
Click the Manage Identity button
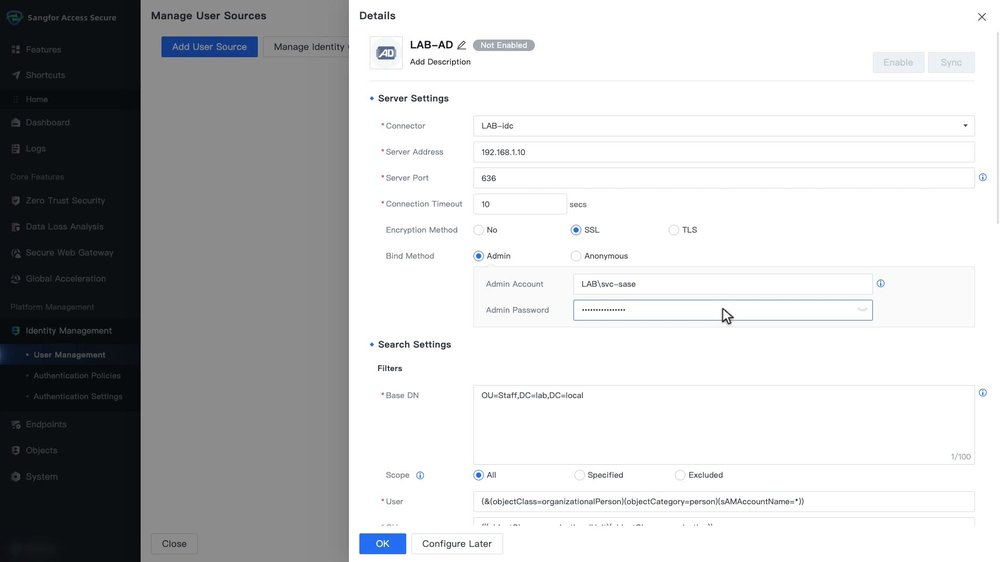[306, 47]
